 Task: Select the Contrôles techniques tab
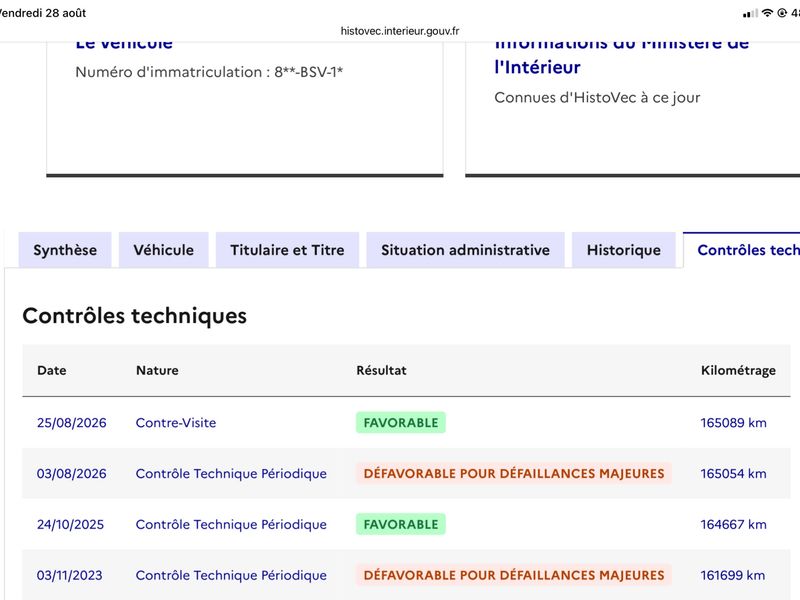coord(742,250)
